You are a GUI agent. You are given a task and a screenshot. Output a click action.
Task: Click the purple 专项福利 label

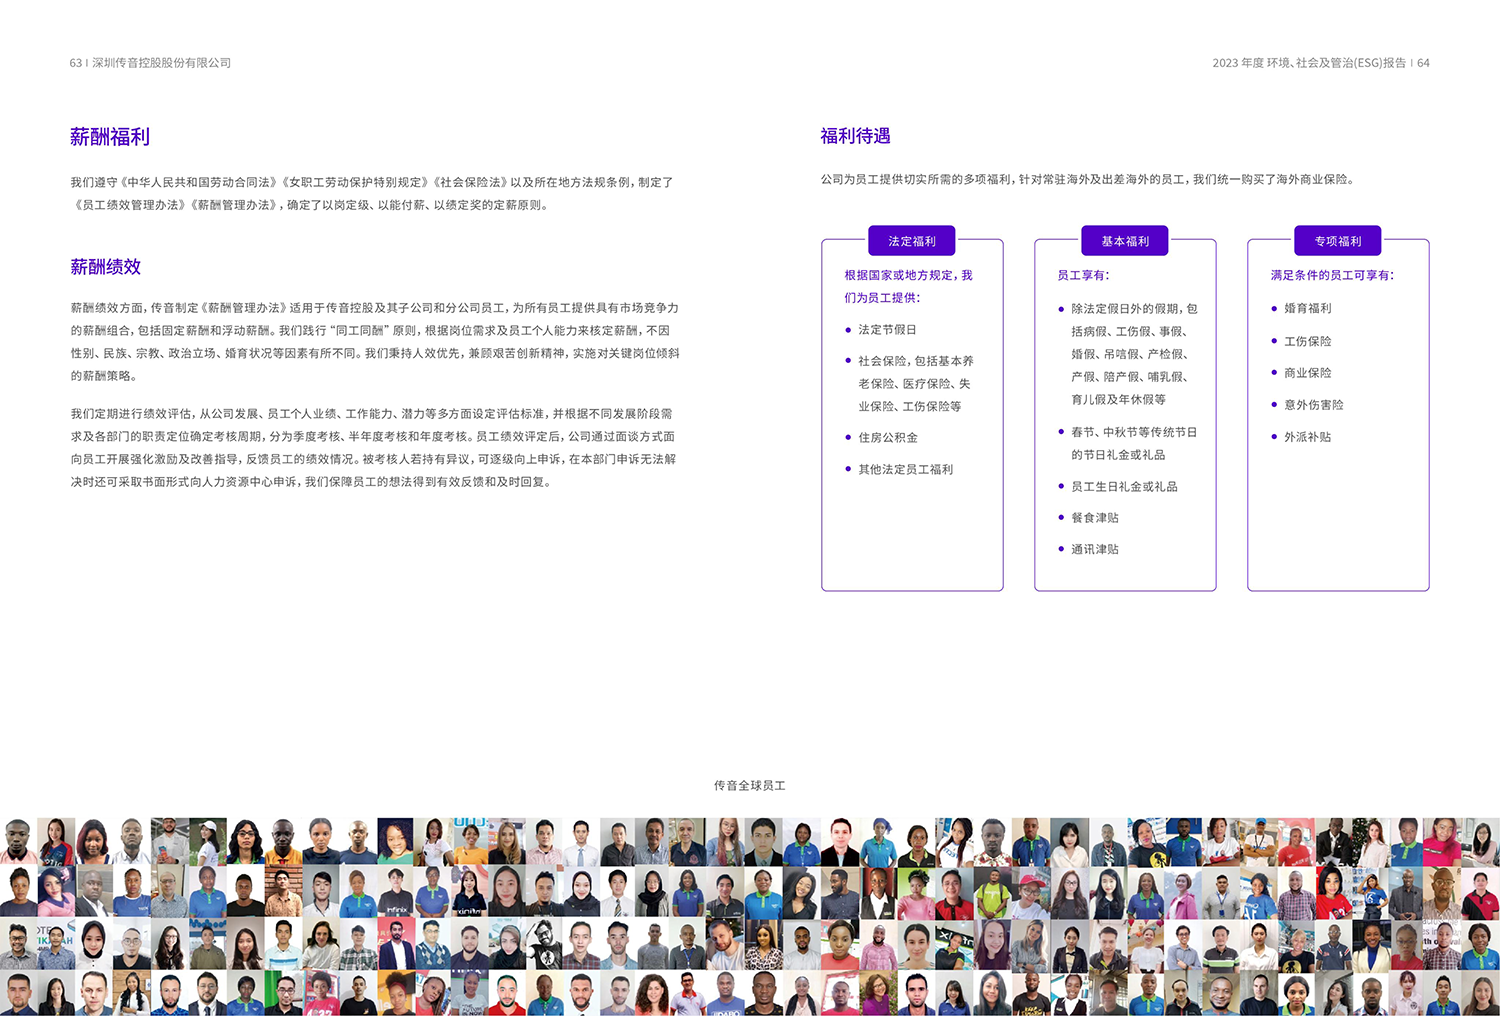(x=1338, y=241)
